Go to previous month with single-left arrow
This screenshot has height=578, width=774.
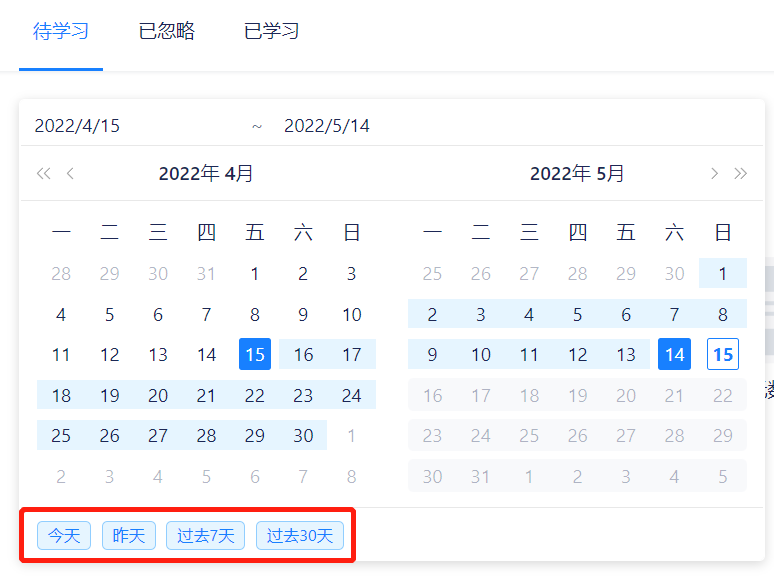[x=70, y=174]
